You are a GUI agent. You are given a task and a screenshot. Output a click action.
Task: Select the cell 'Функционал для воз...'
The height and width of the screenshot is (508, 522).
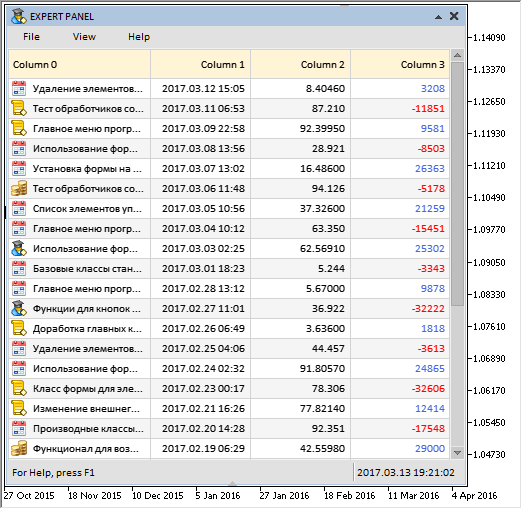[79, 449]
